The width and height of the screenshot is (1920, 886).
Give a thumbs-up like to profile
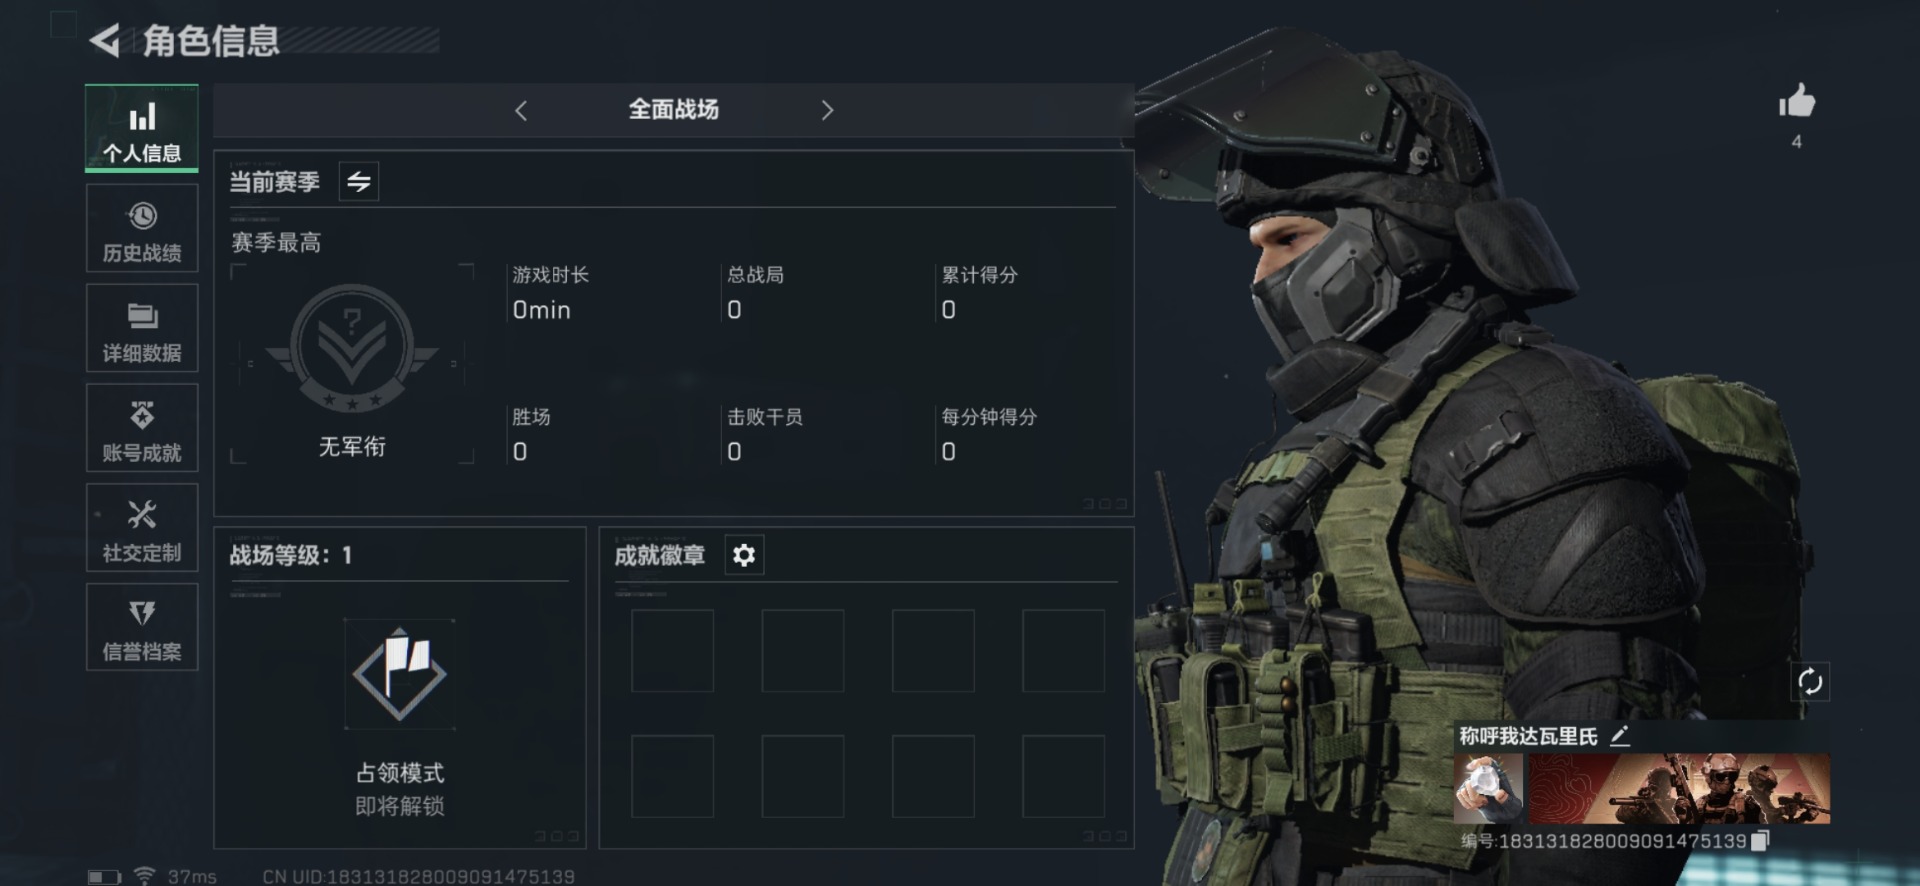(x=1797, y=102)
